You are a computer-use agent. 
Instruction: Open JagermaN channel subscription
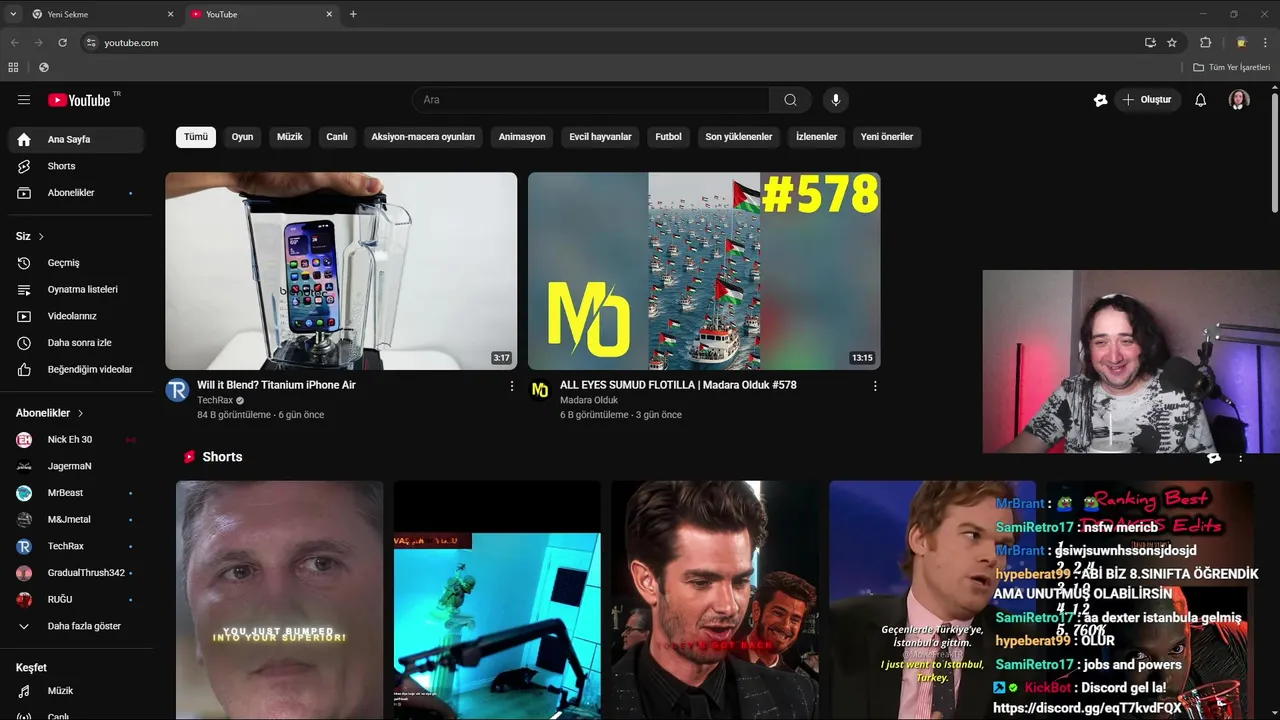[76, 466]
